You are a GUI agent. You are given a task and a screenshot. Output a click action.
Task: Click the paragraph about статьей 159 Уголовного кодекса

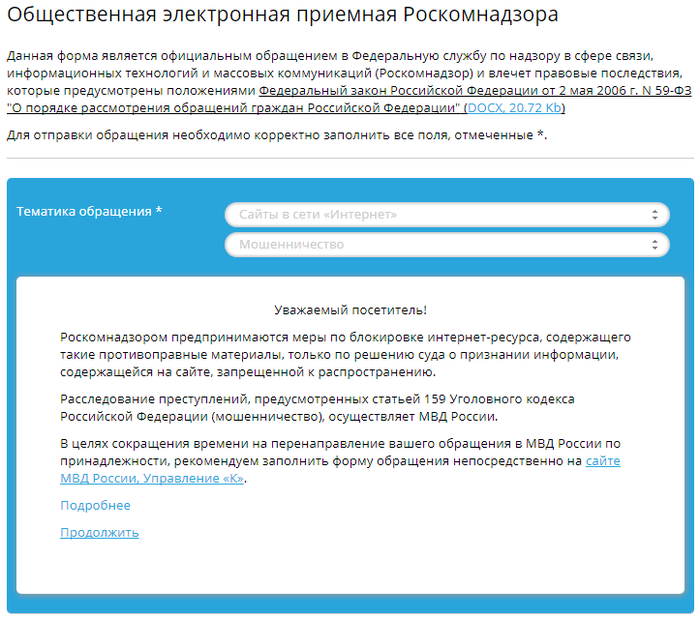coord(317,408)
